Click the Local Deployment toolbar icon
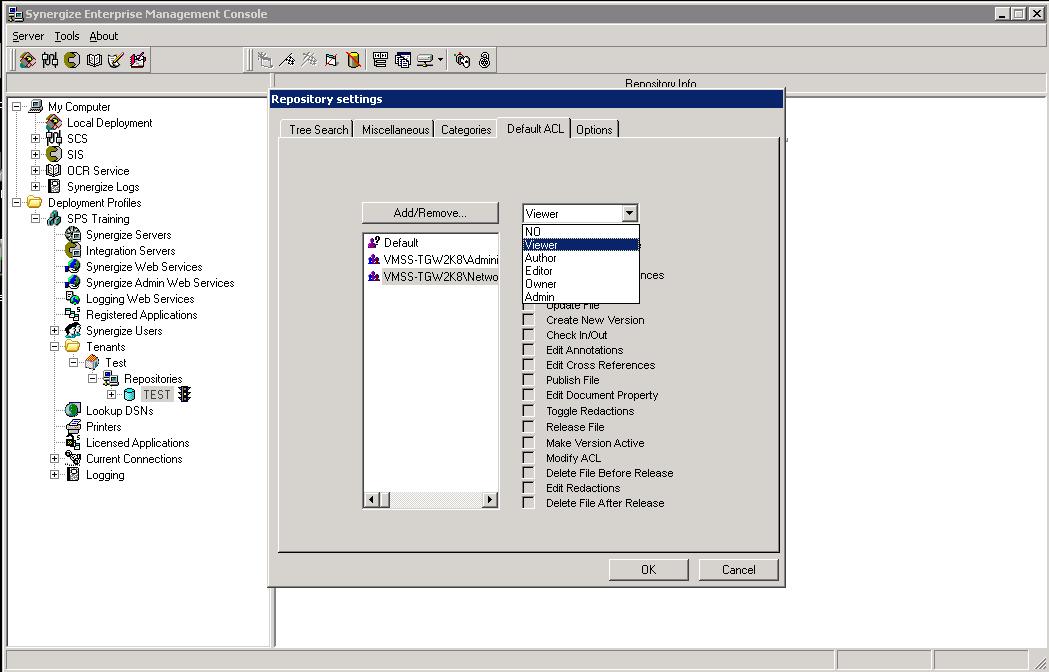 coord(27,60)
